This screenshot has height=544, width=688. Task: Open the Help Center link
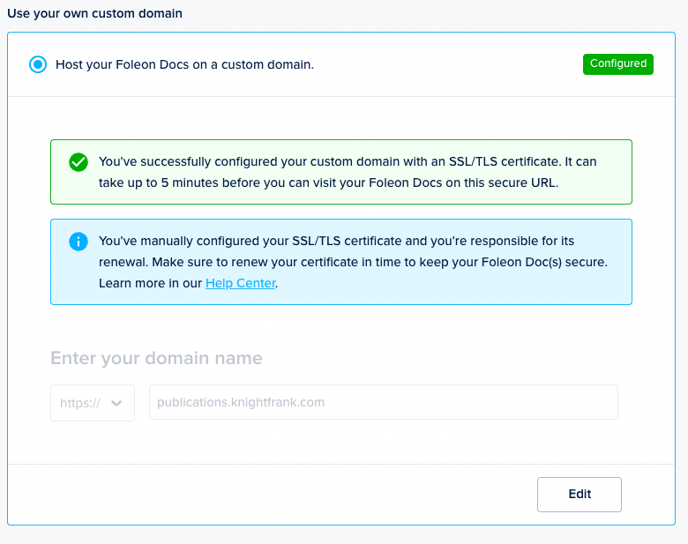(x=240, y=283)
